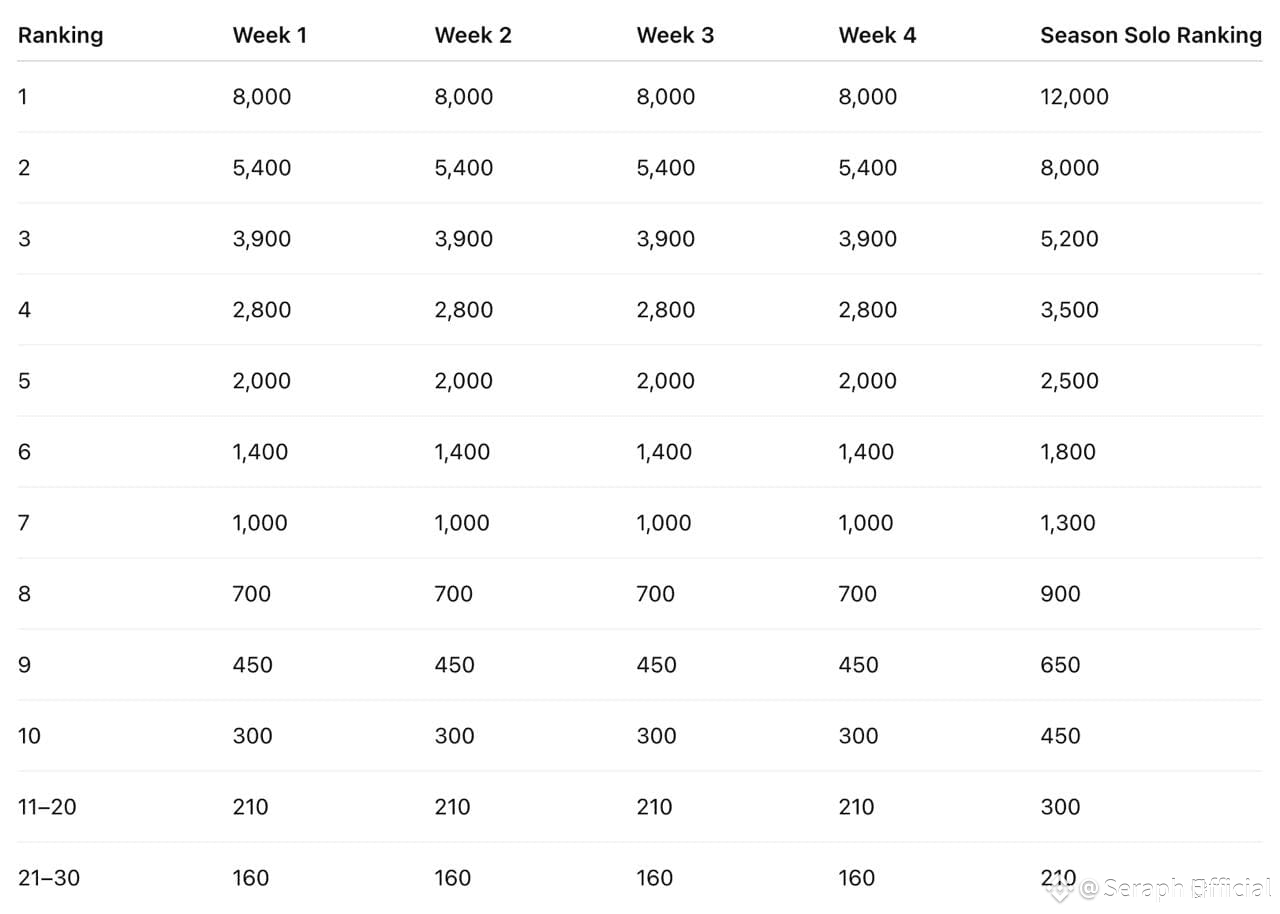This screenshot has width=1280, height=914.
Task: Click the 5,200 season reward cell
Action: tap(1069, 239)
